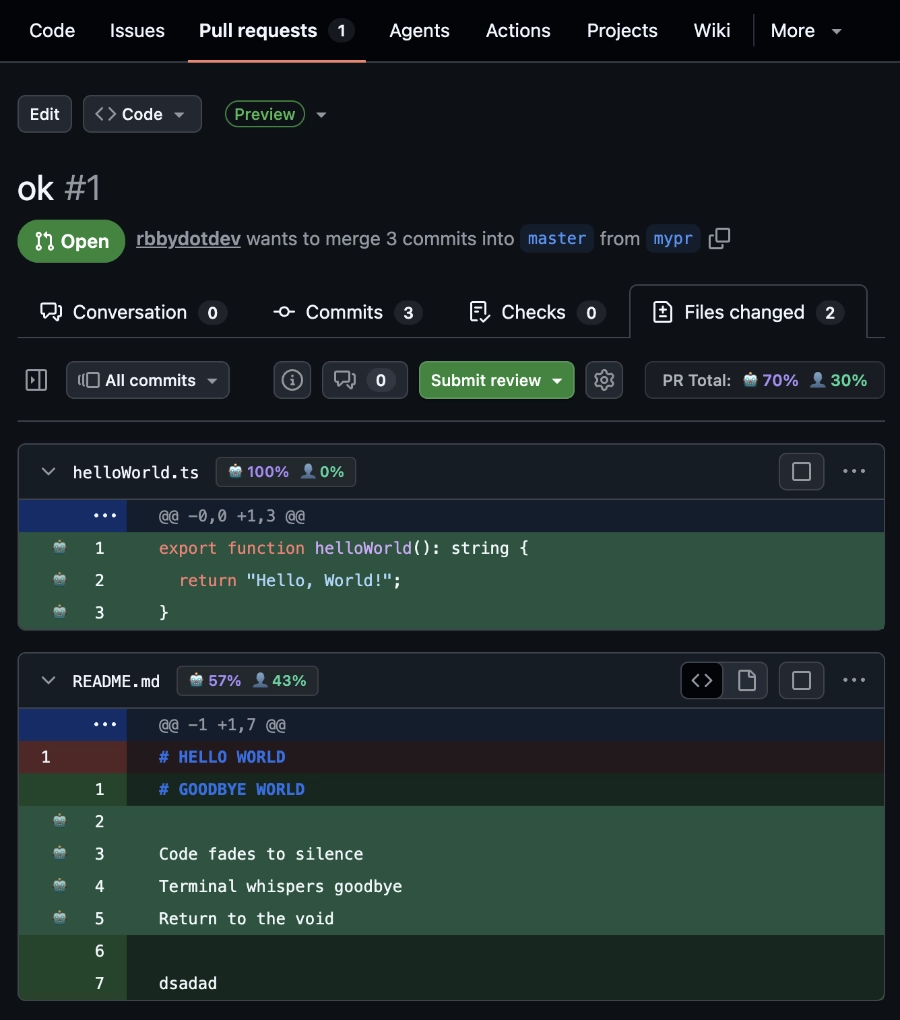Select source code view toggle for README.md
The height and width of the screenshot is (1020, 900).
701,680
